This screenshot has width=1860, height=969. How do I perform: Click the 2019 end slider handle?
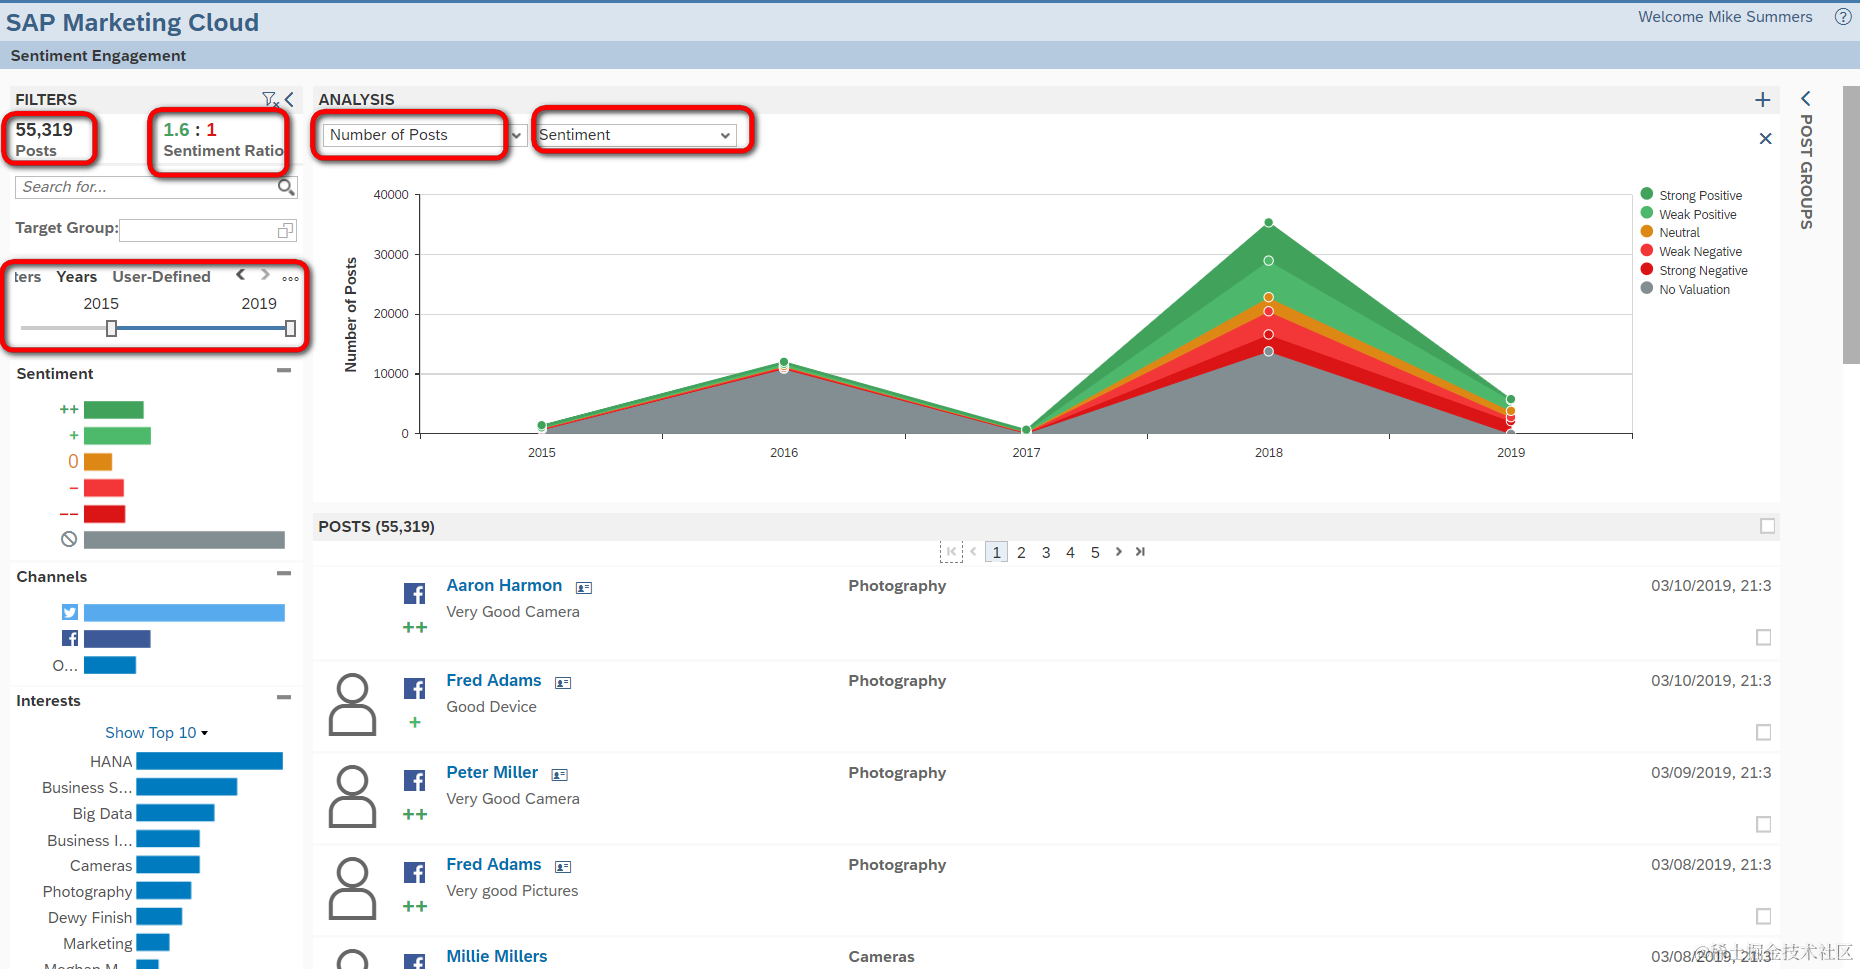(290, 329)
